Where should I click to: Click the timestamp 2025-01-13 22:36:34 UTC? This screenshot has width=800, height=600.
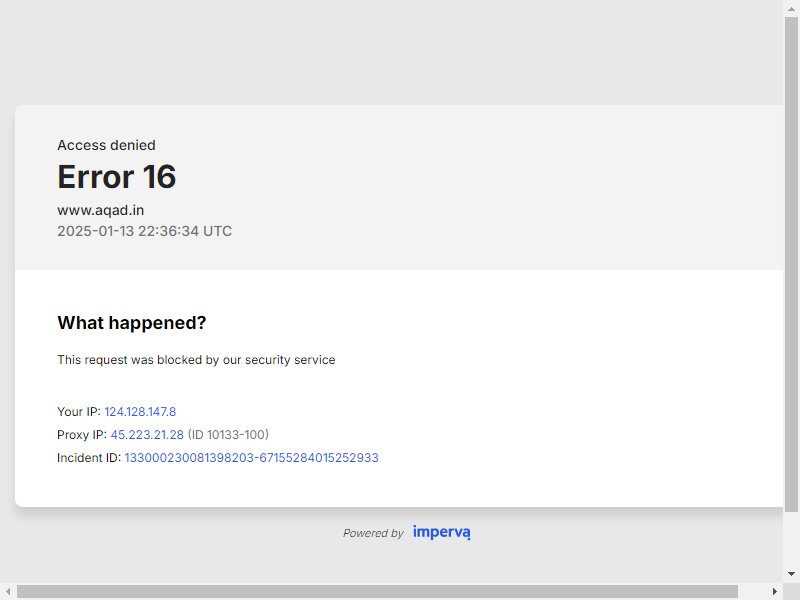pos(144,231)
